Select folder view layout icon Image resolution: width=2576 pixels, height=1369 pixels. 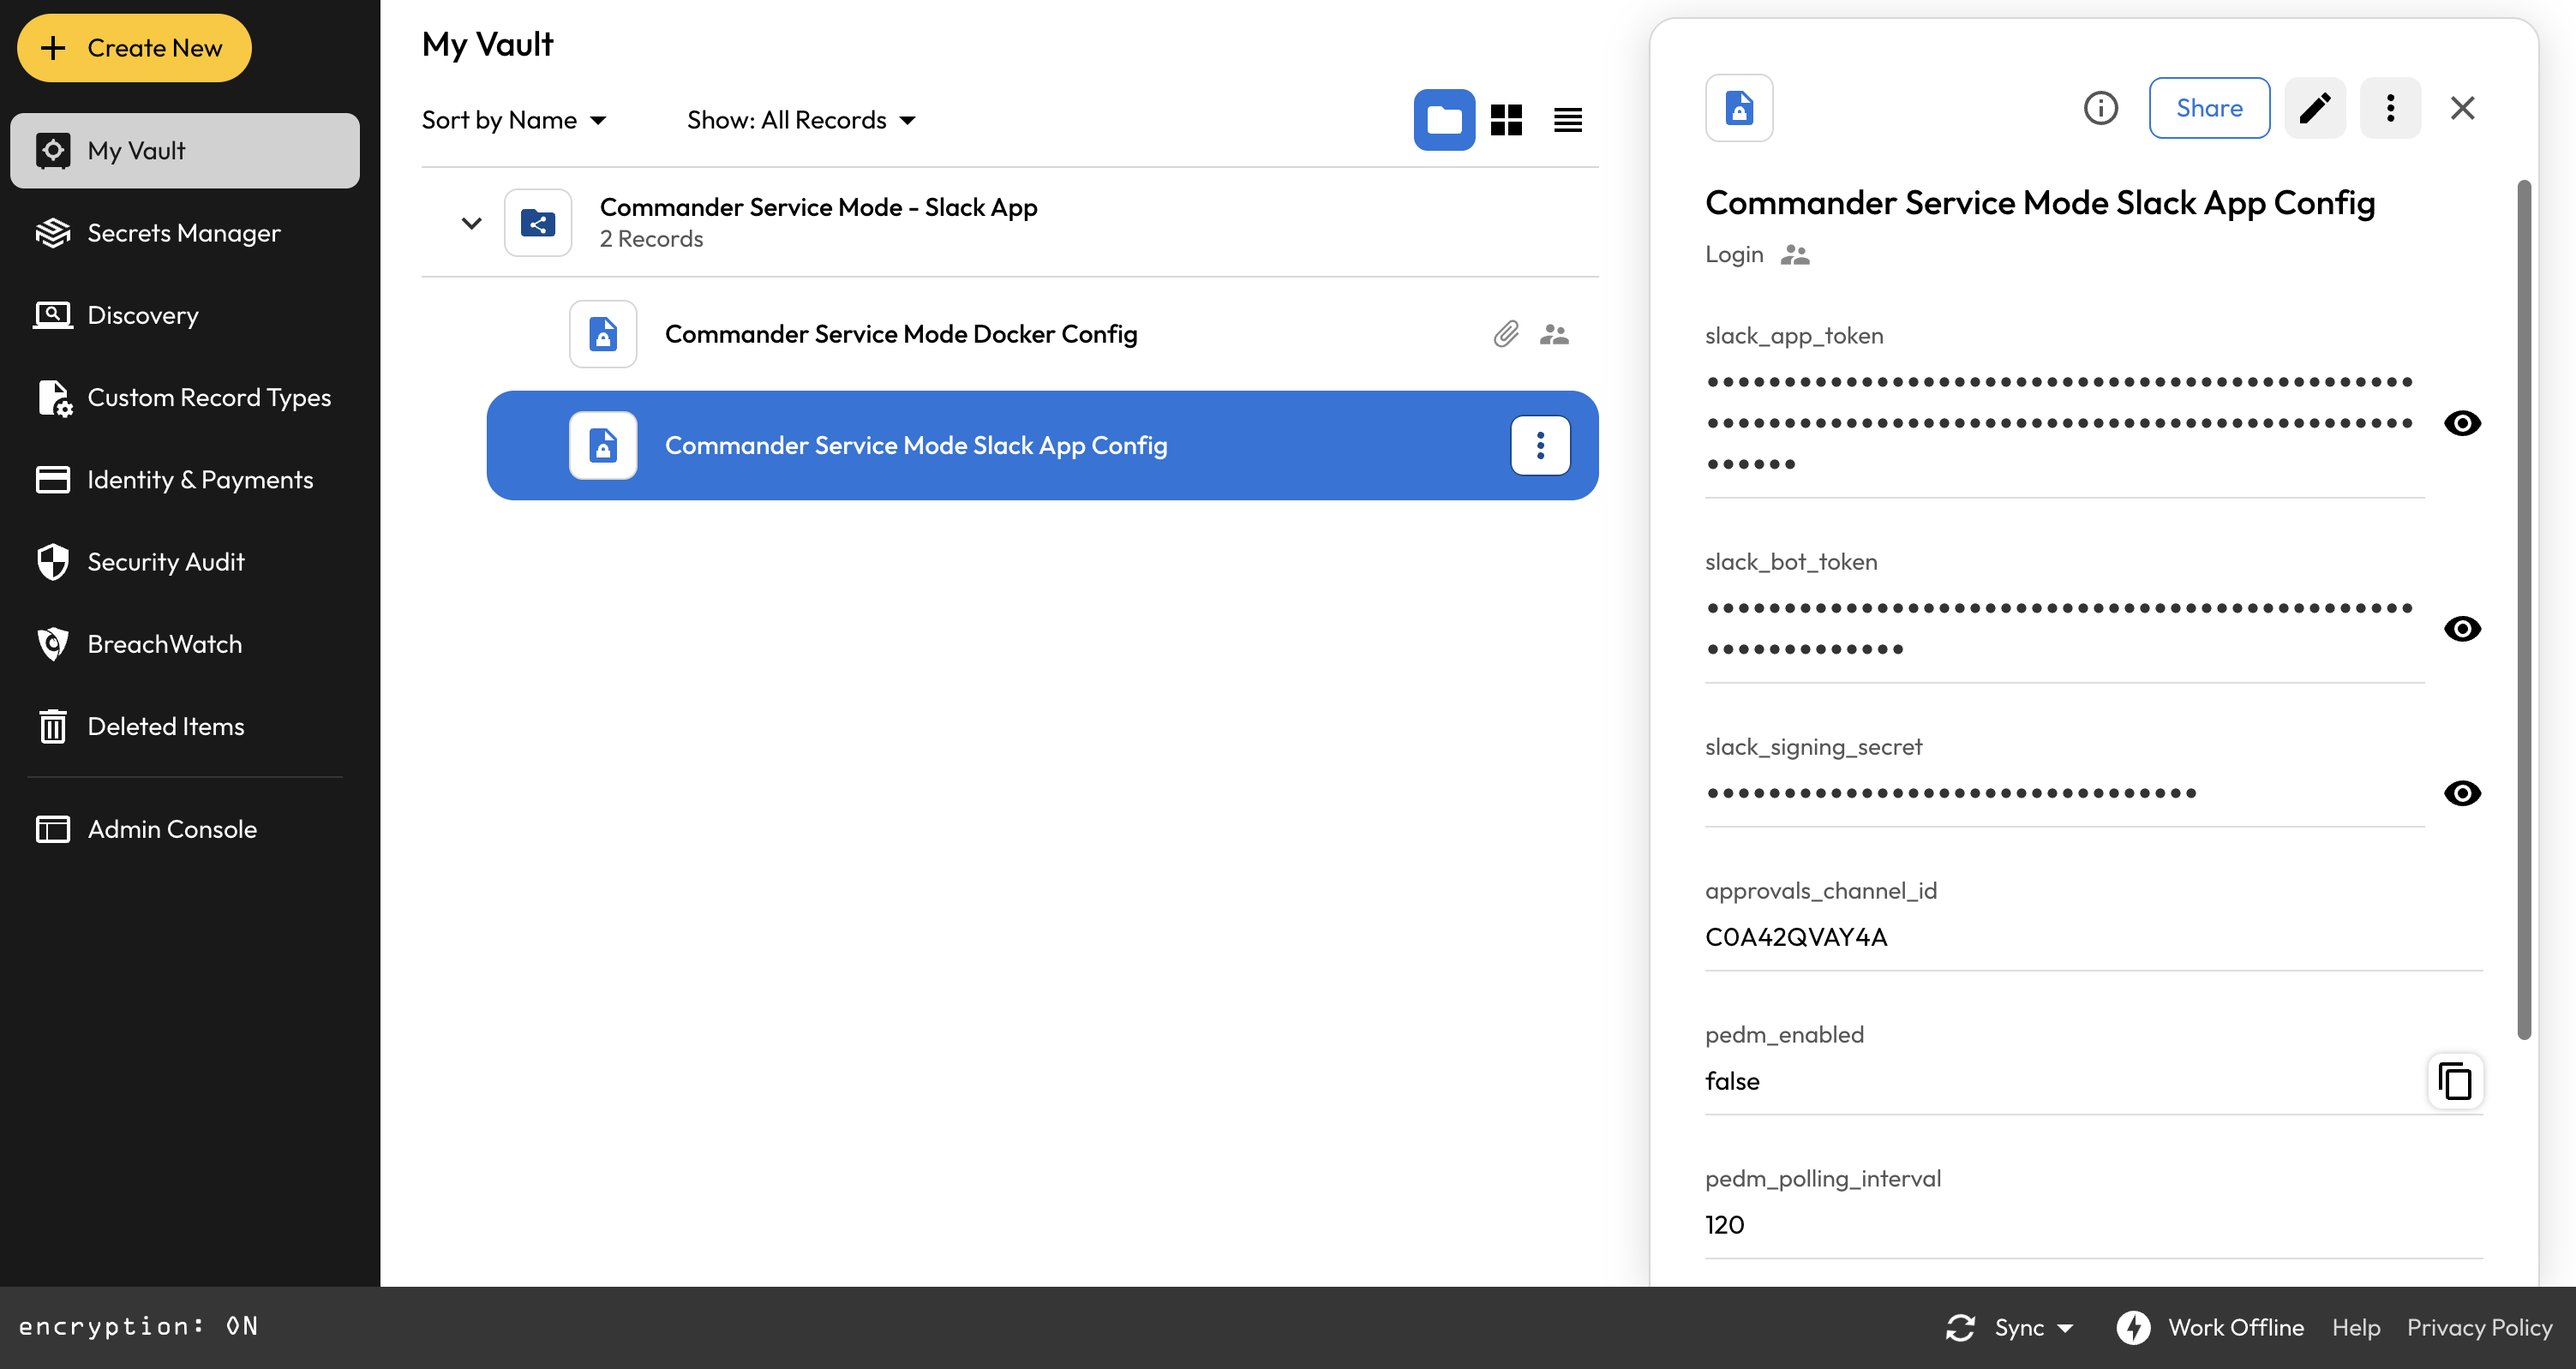[x=1444, y=120]
